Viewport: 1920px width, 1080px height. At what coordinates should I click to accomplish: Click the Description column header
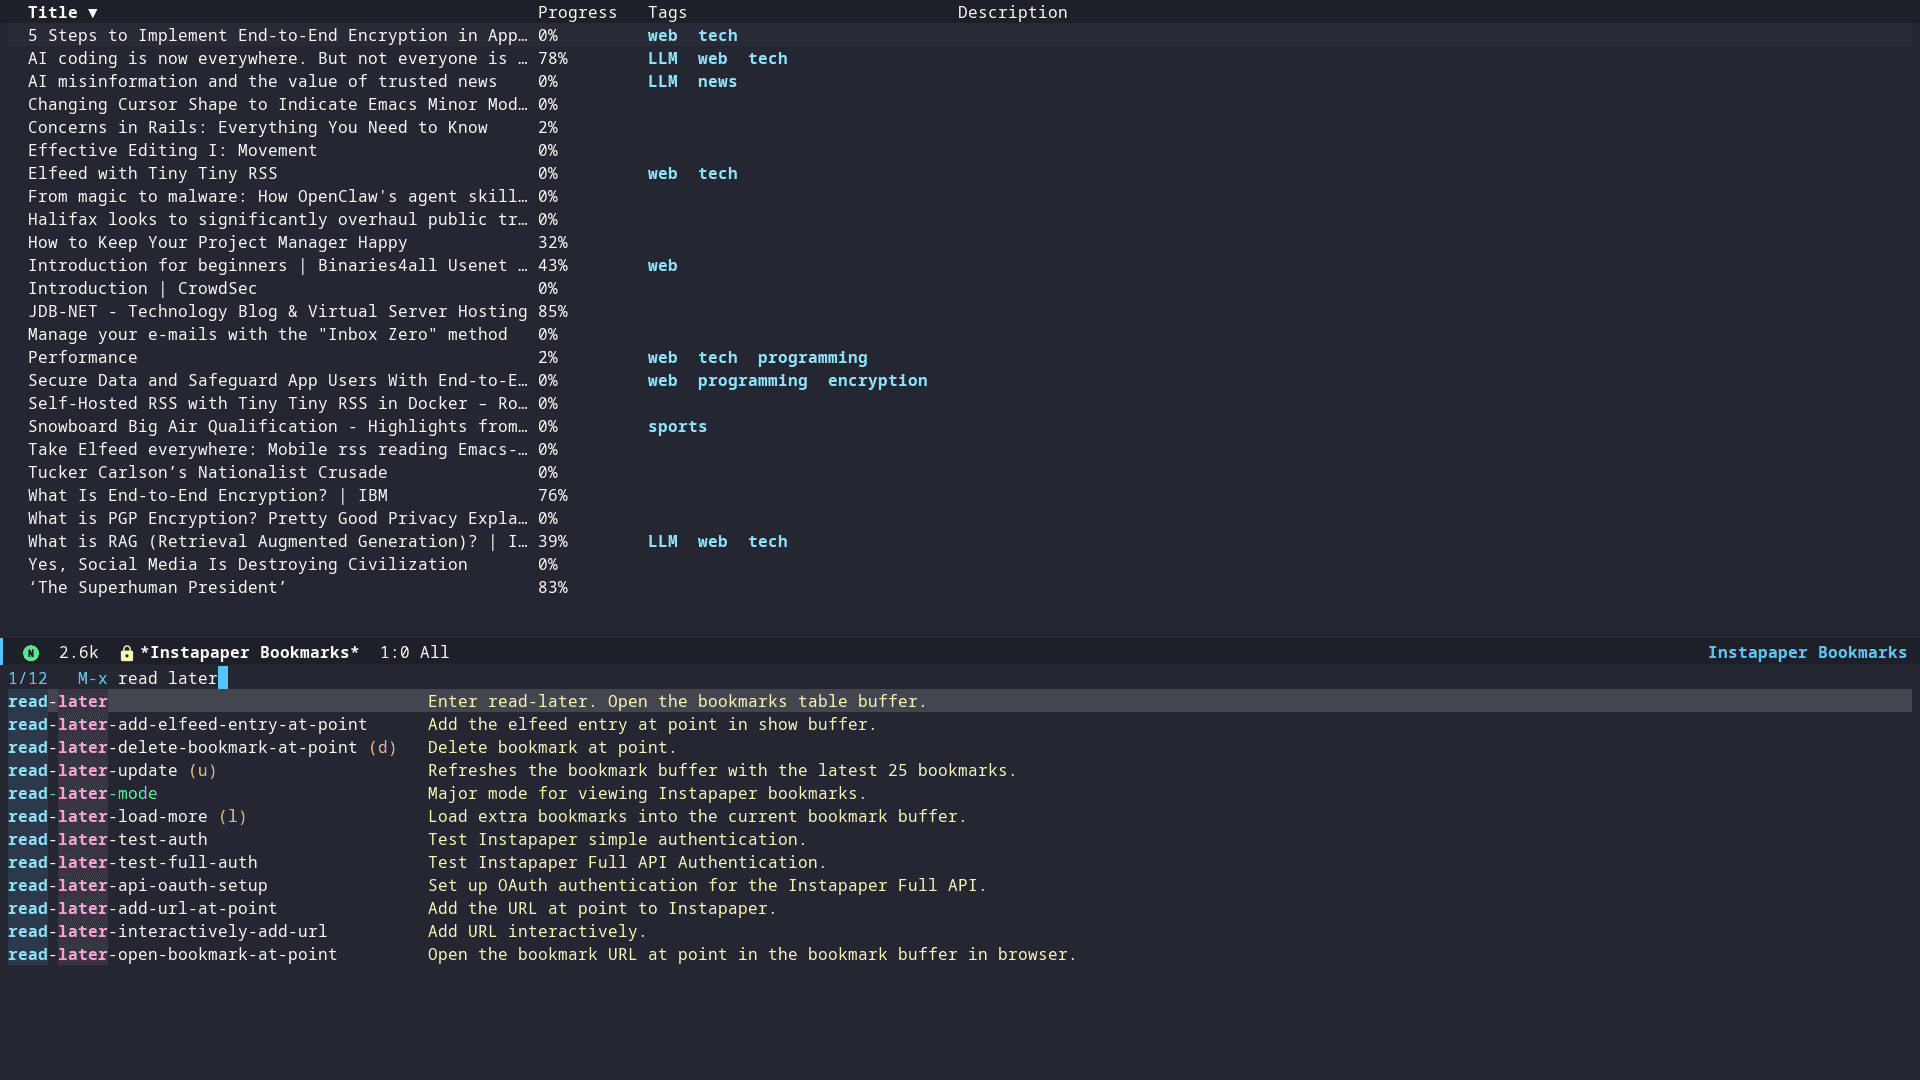pos(1012,13)
